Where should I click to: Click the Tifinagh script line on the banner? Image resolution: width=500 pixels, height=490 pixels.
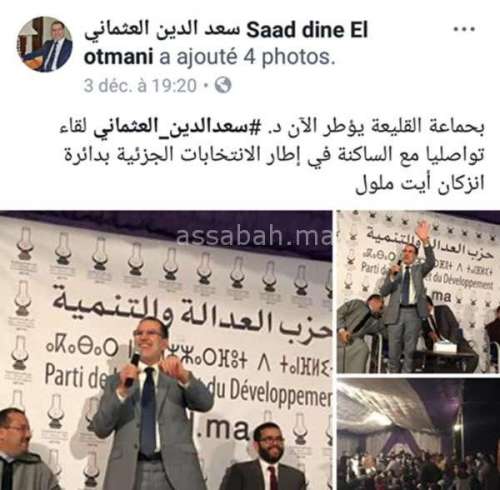point(188,355)
